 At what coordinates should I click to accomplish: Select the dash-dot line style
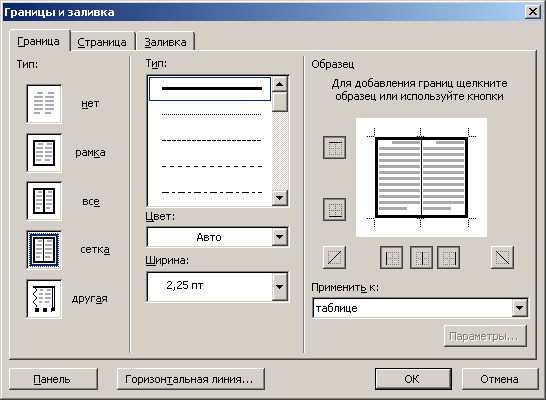point(211,192)
